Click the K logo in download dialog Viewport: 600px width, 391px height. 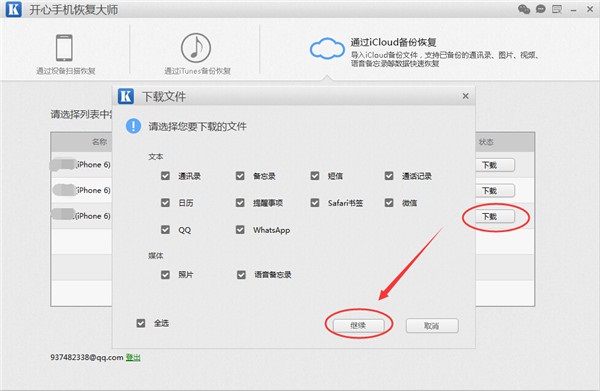pos(126,96)
